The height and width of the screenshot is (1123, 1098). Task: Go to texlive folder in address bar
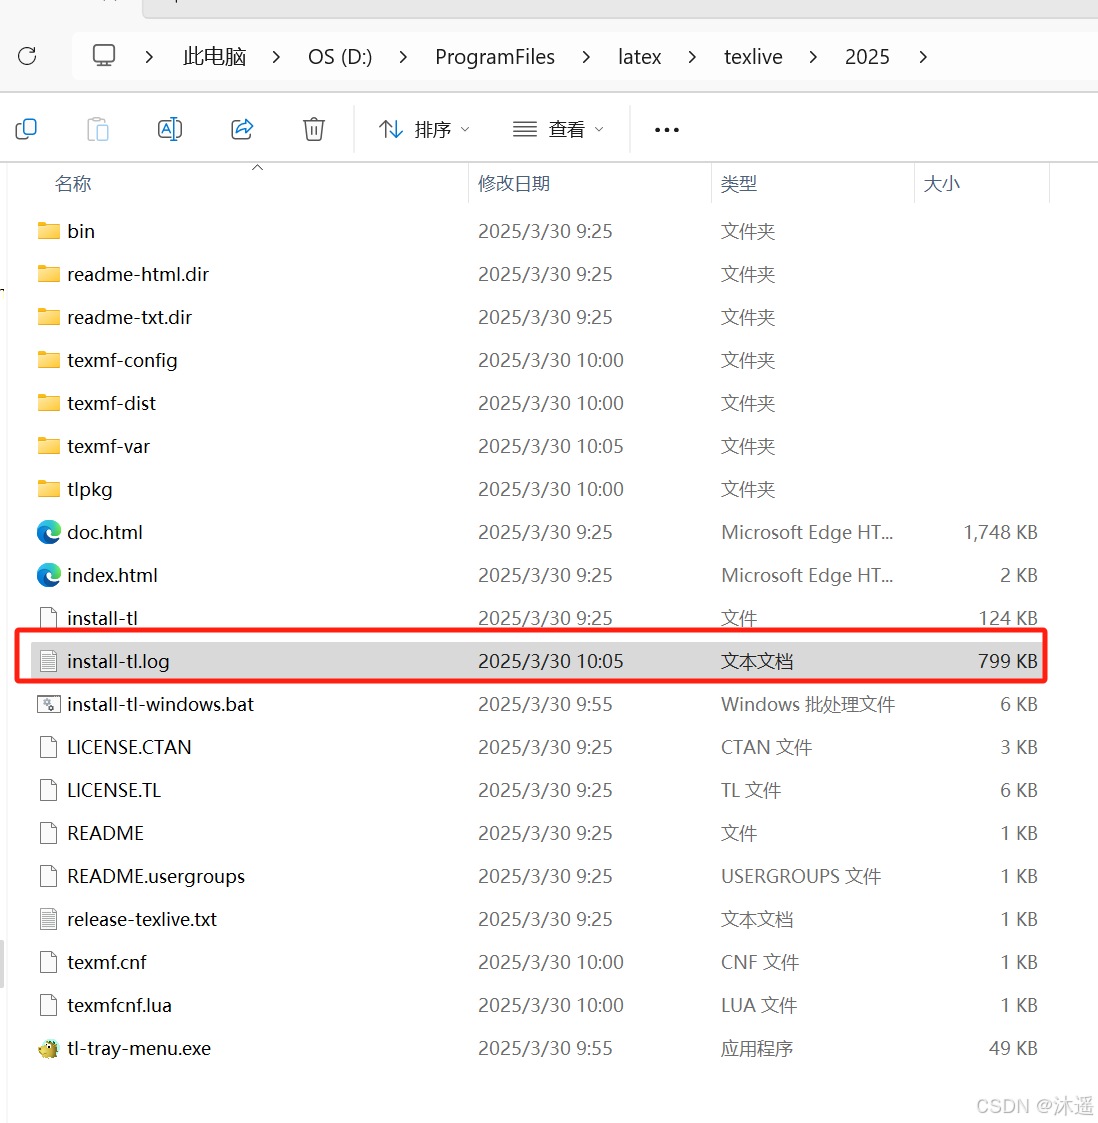pyautogui.click(x=753, y=57)
